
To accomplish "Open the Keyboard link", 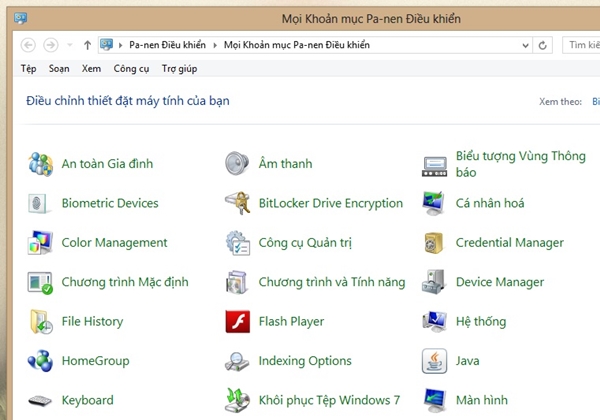I will click(x=88, y=400).
